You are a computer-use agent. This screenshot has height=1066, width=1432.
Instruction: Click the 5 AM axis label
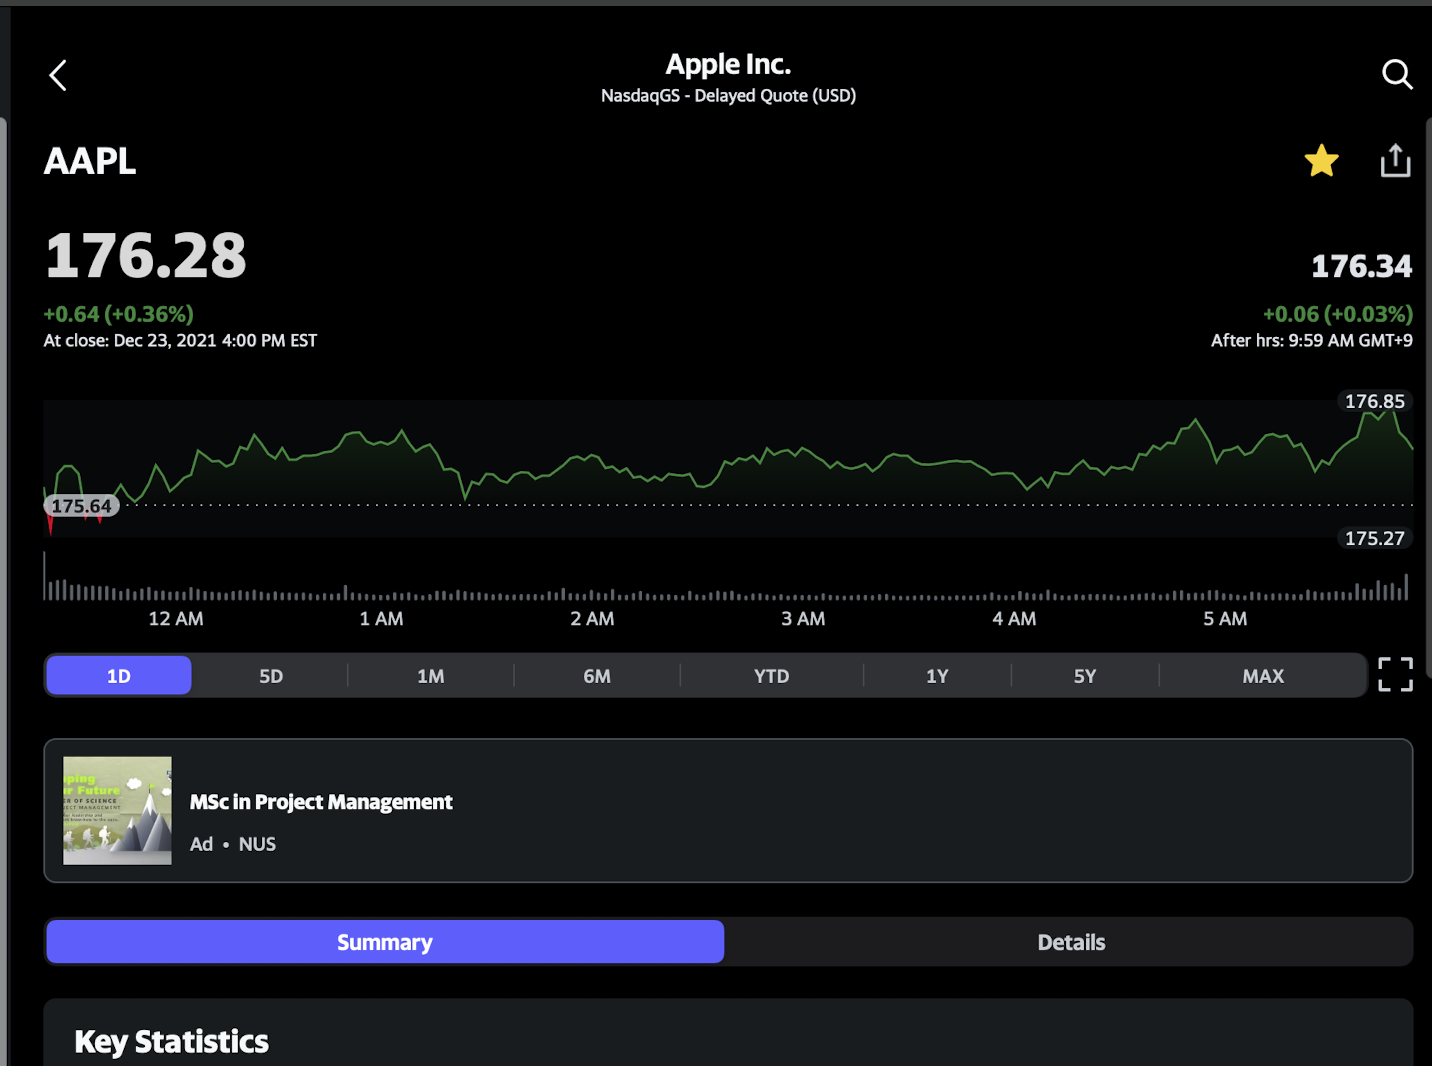point(1225,619)
